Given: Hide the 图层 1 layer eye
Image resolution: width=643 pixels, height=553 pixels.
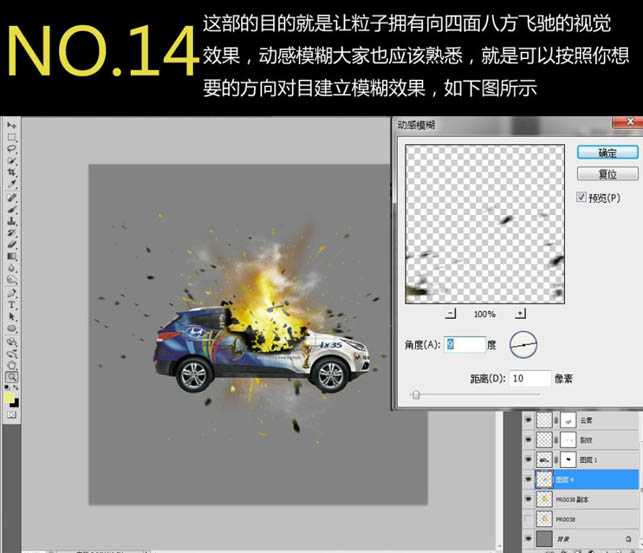Looking at the screenshot, I should [528, 460].
